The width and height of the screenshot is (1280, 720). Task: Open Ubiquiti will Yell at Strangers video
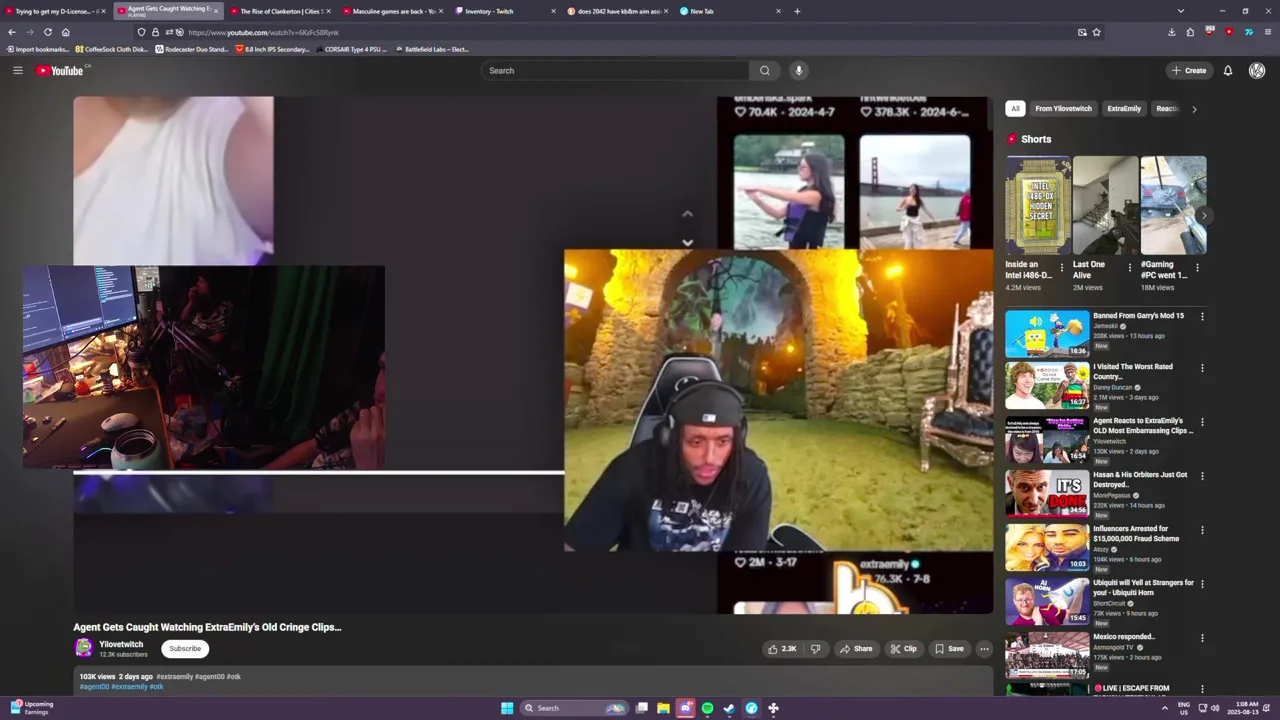click(1047, 602)
